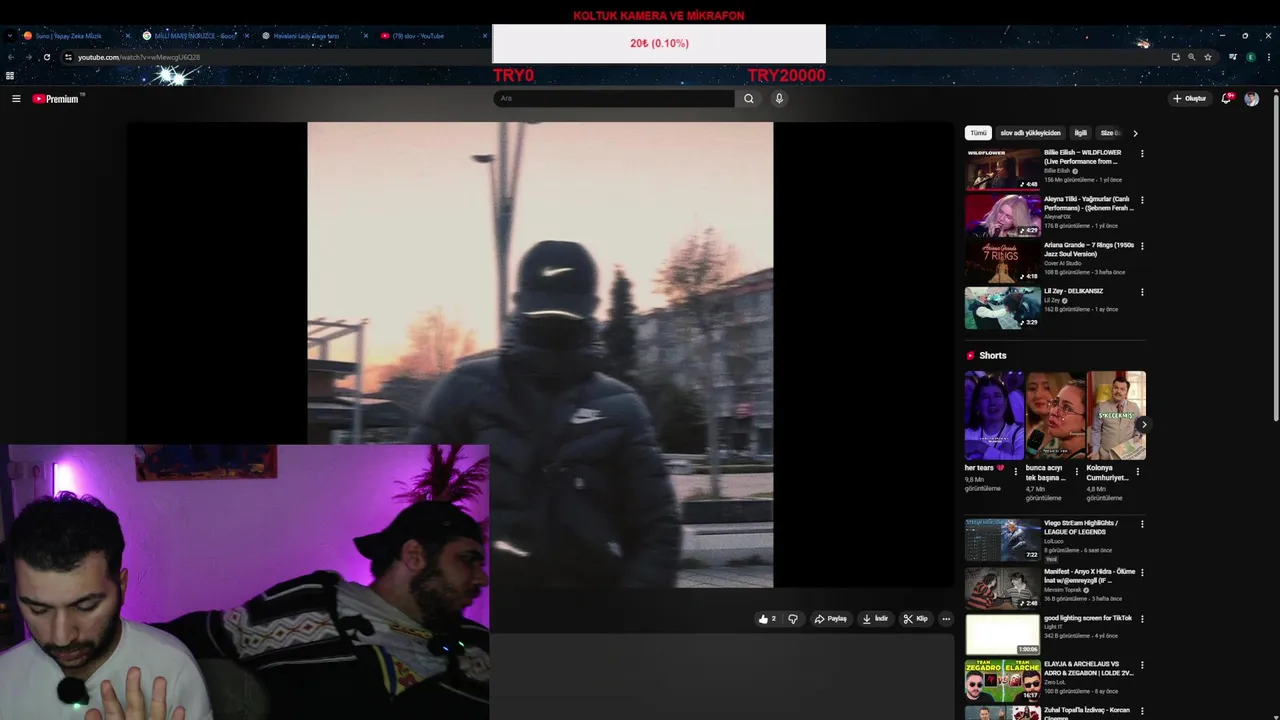Click the main video player
1280x720 pixels.
540,355
